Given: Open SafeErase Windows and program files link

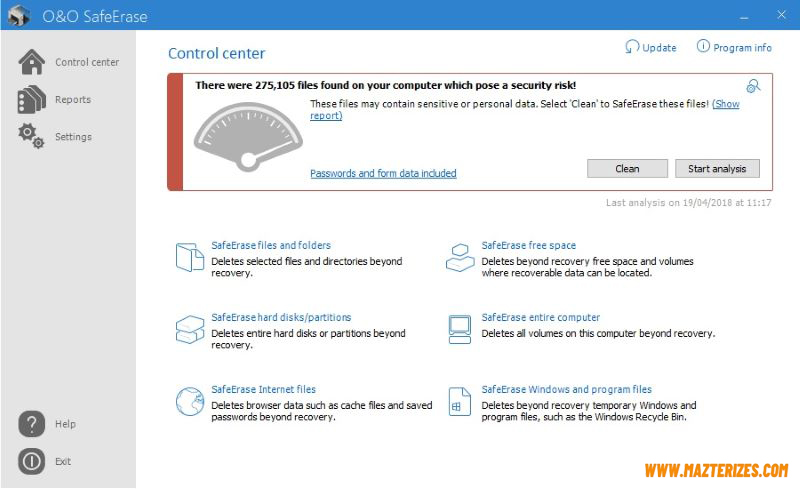Looking at the screenshot, I should point(567,389).
